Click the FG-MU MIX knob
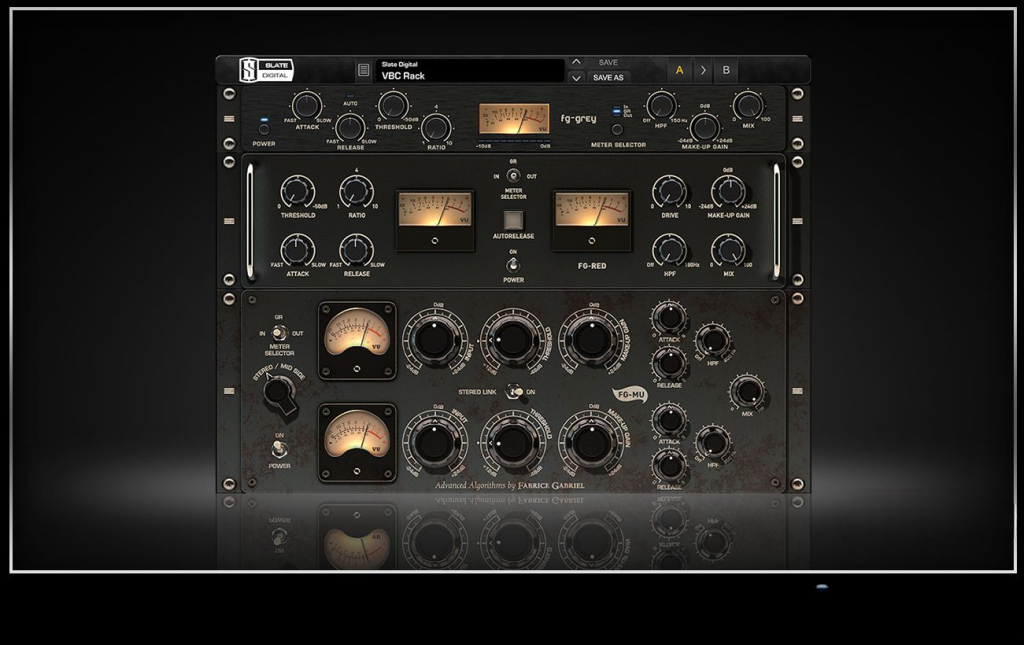The width and height of the screenshot is (1024, 645). tap(747, 391)
